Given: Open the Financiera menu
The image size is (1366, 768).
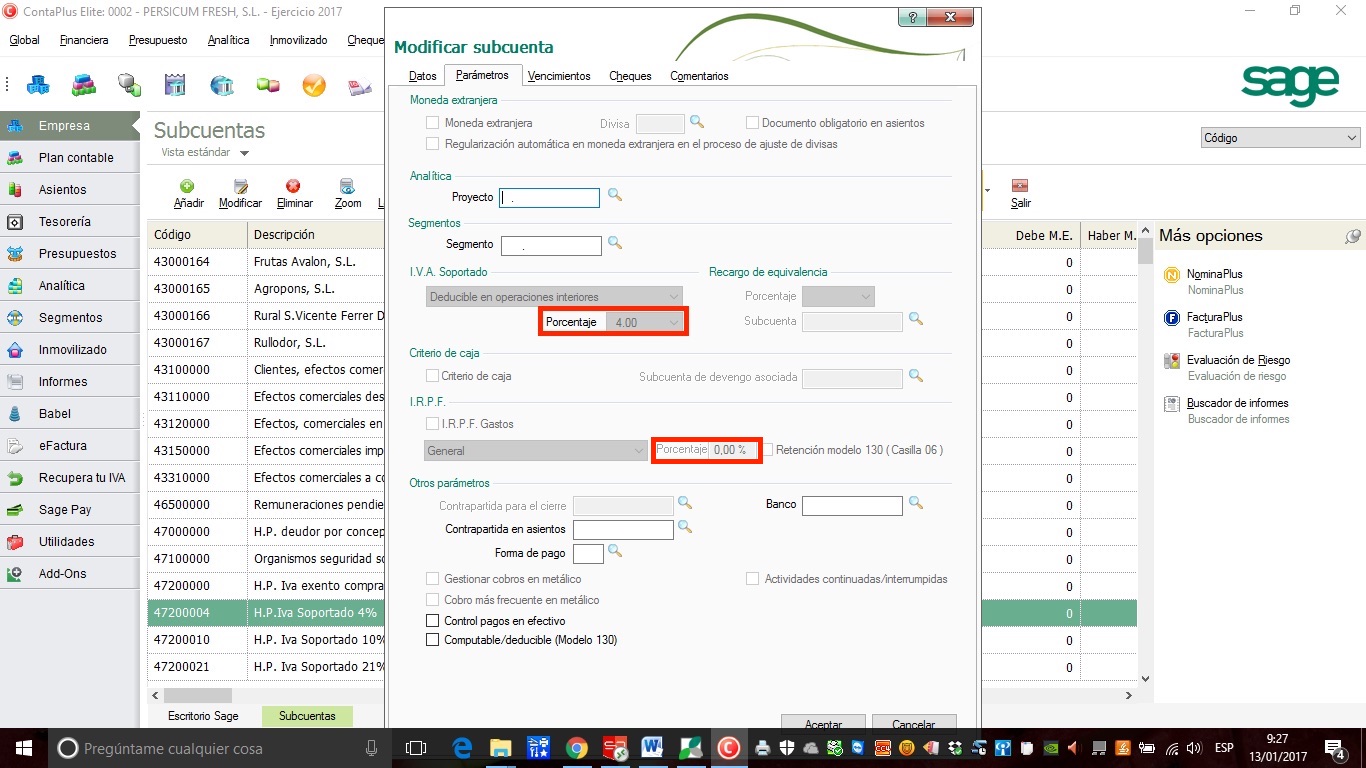Looking at the screenshot, I should click(x=84, y=40).
